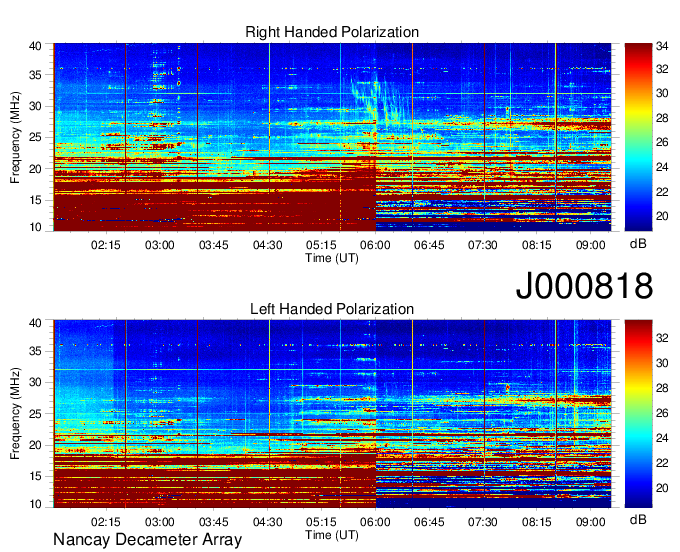Click '04:30' time tick under Right Handed plot
The height and width of the screenshot is (552, 680).
268,245
